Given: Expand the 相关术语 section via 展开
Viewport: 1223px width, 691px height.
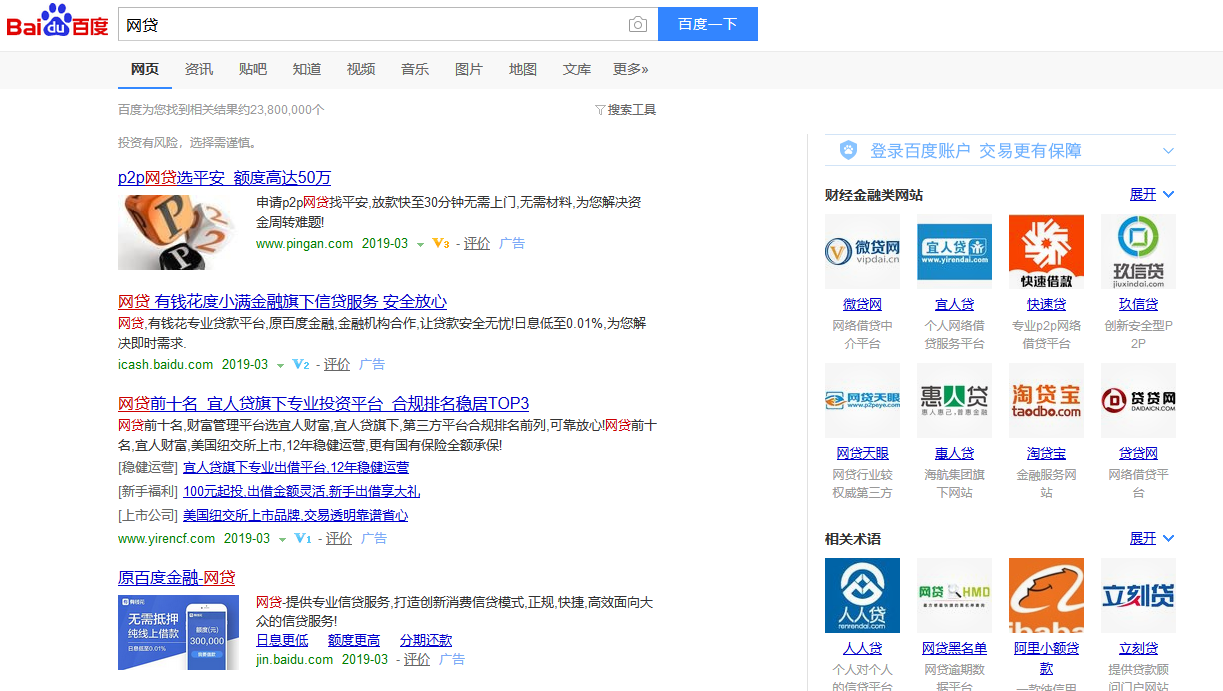Looking at the screenshot, I should [x=1152, y=538].
